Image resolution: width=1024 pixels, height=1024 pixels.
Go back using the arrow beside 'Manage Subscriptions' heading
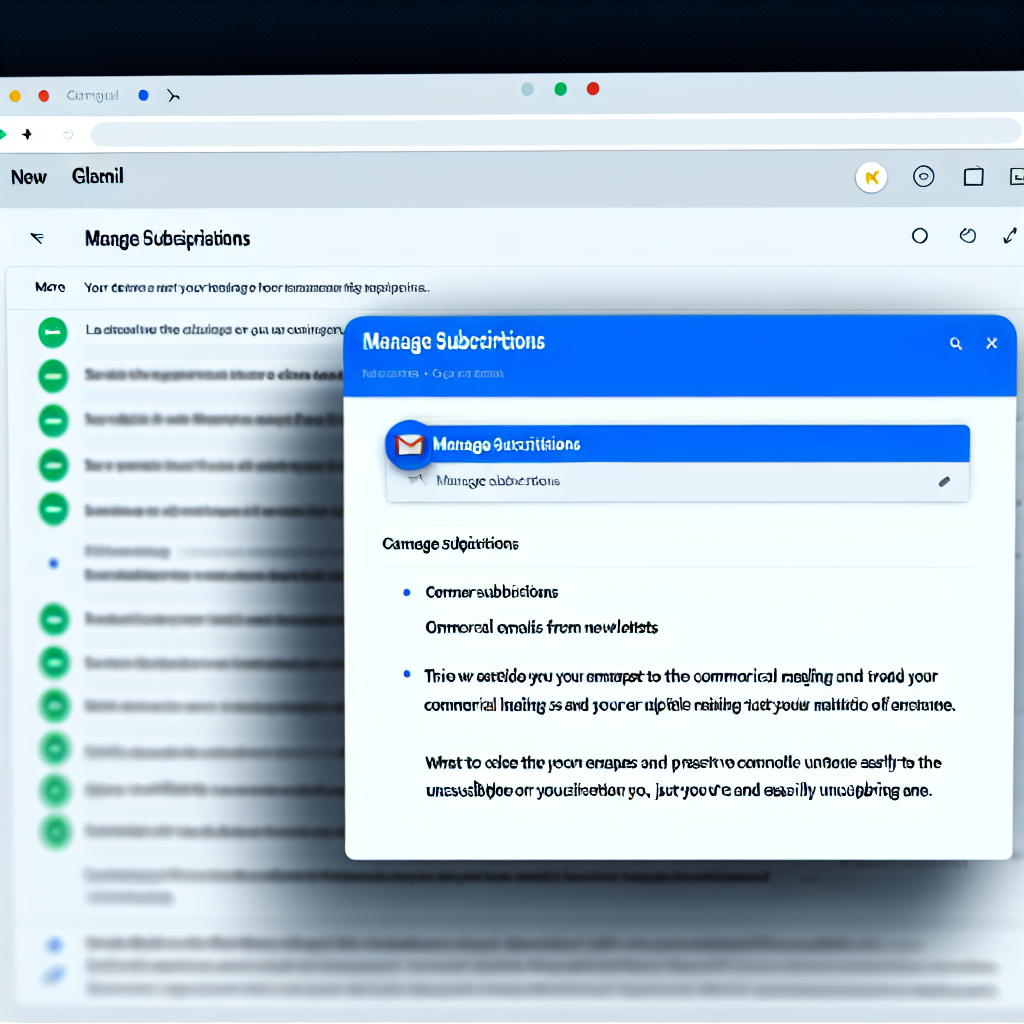[x=37, y=238]
